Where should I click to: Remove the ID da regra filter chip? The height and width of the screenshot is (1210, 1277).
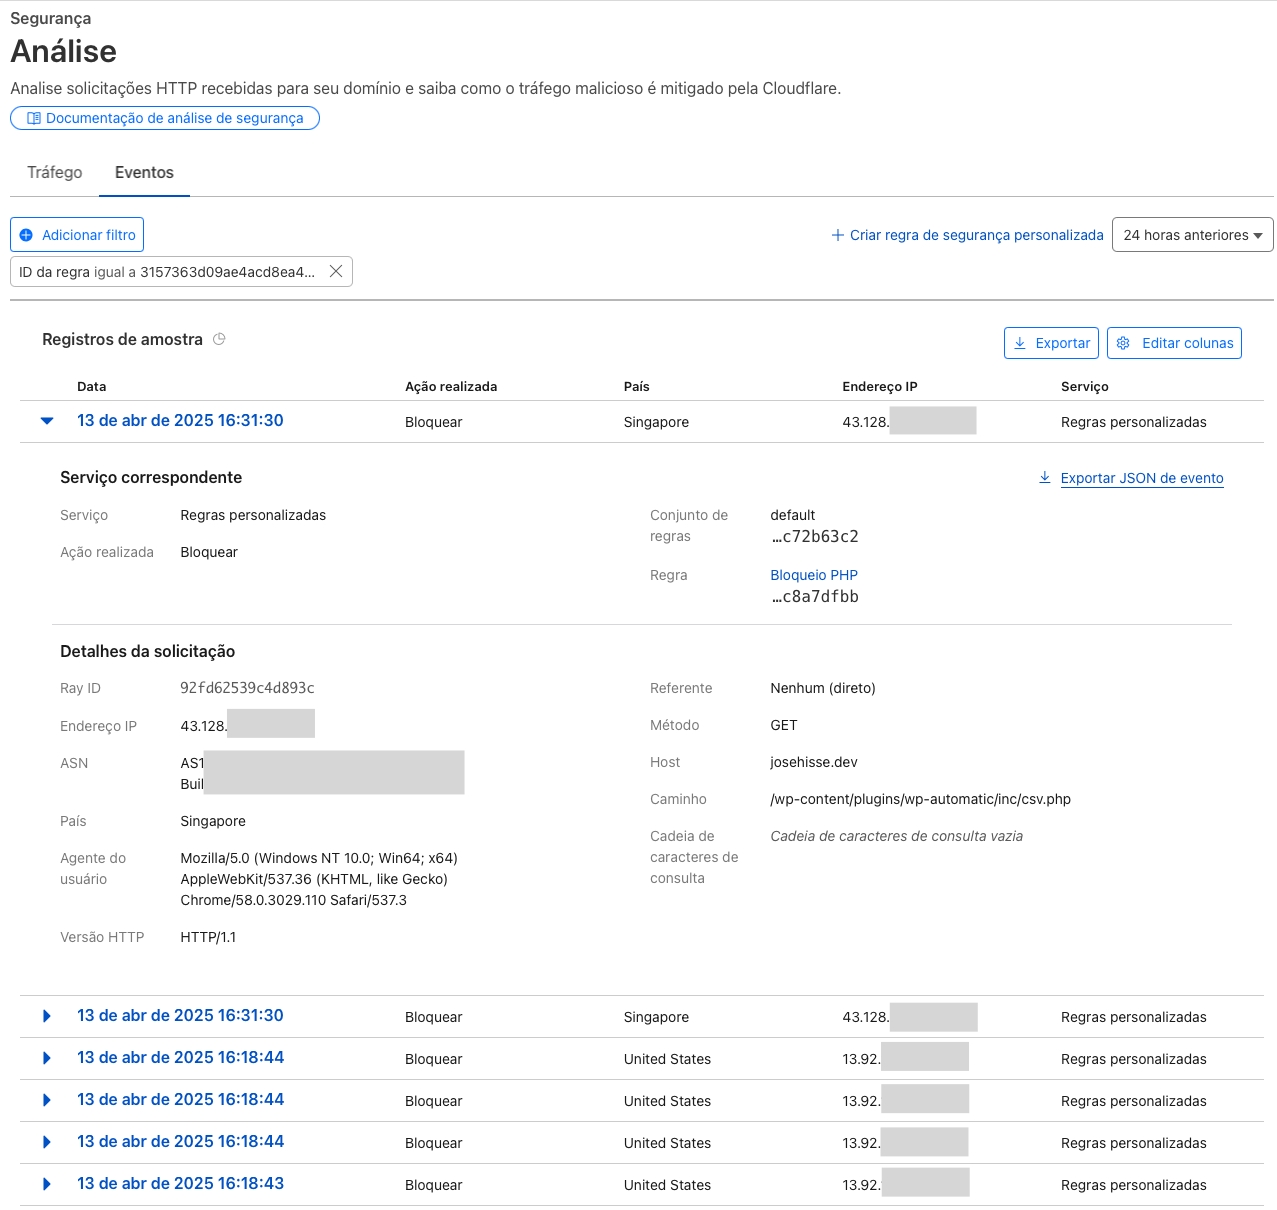[x=336, y=271]
